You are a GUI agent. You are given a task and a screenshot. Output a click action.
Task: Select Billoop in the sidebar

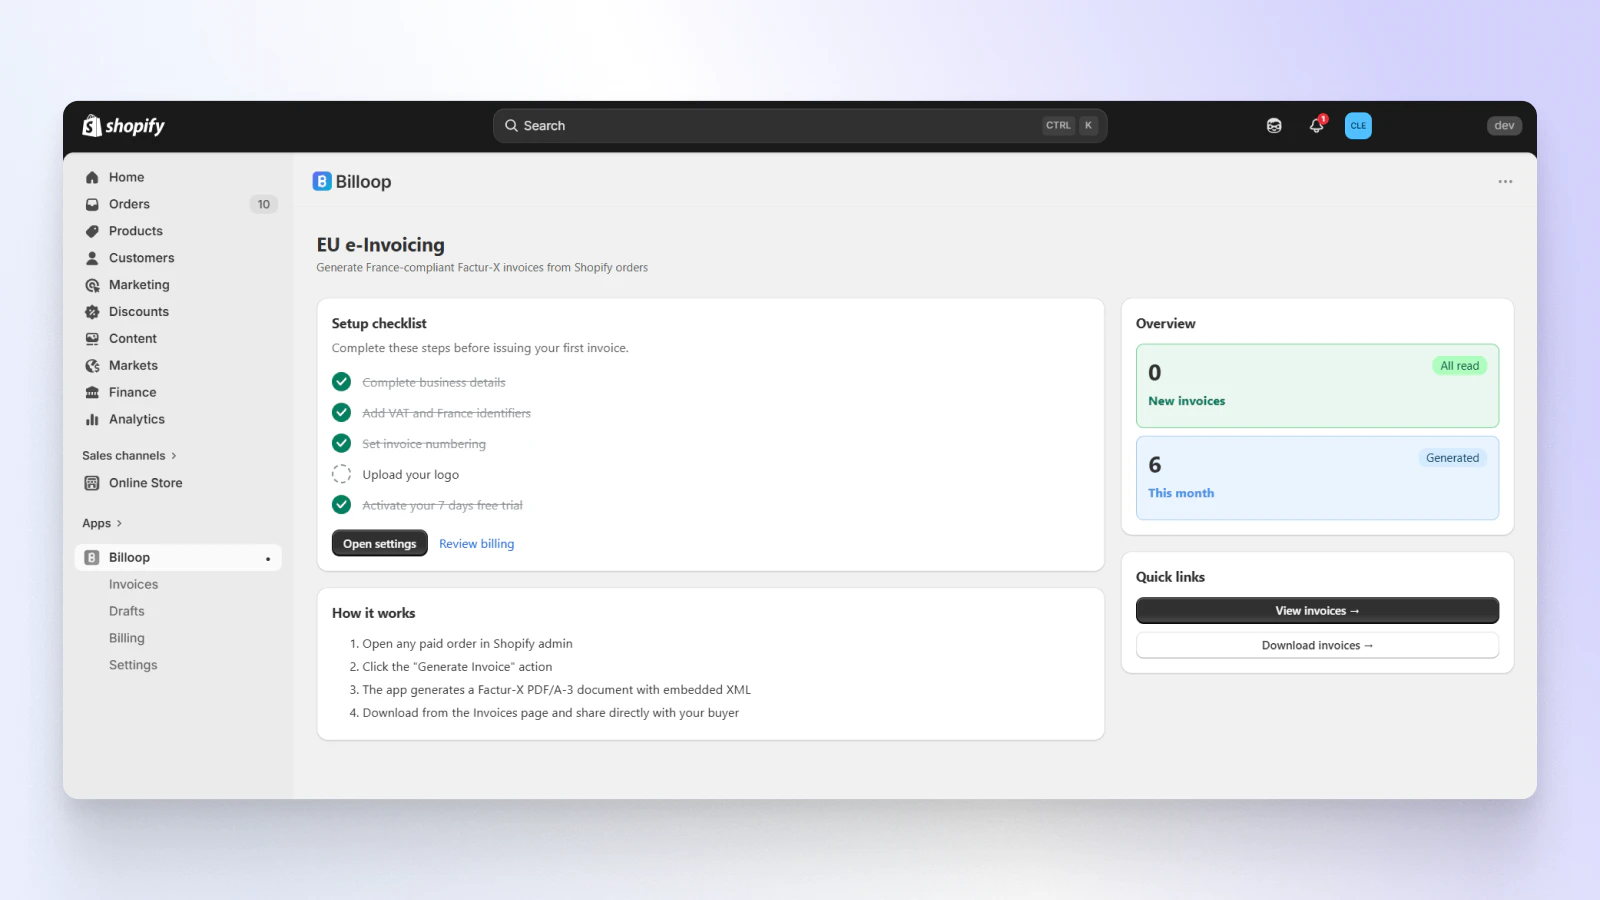(178, 558)
